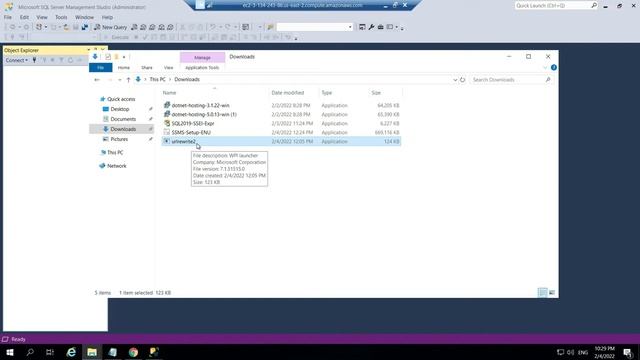Click Save All icon in SSMS toolbar
This screenshot has height=360, width=640.
click(84, 27)
